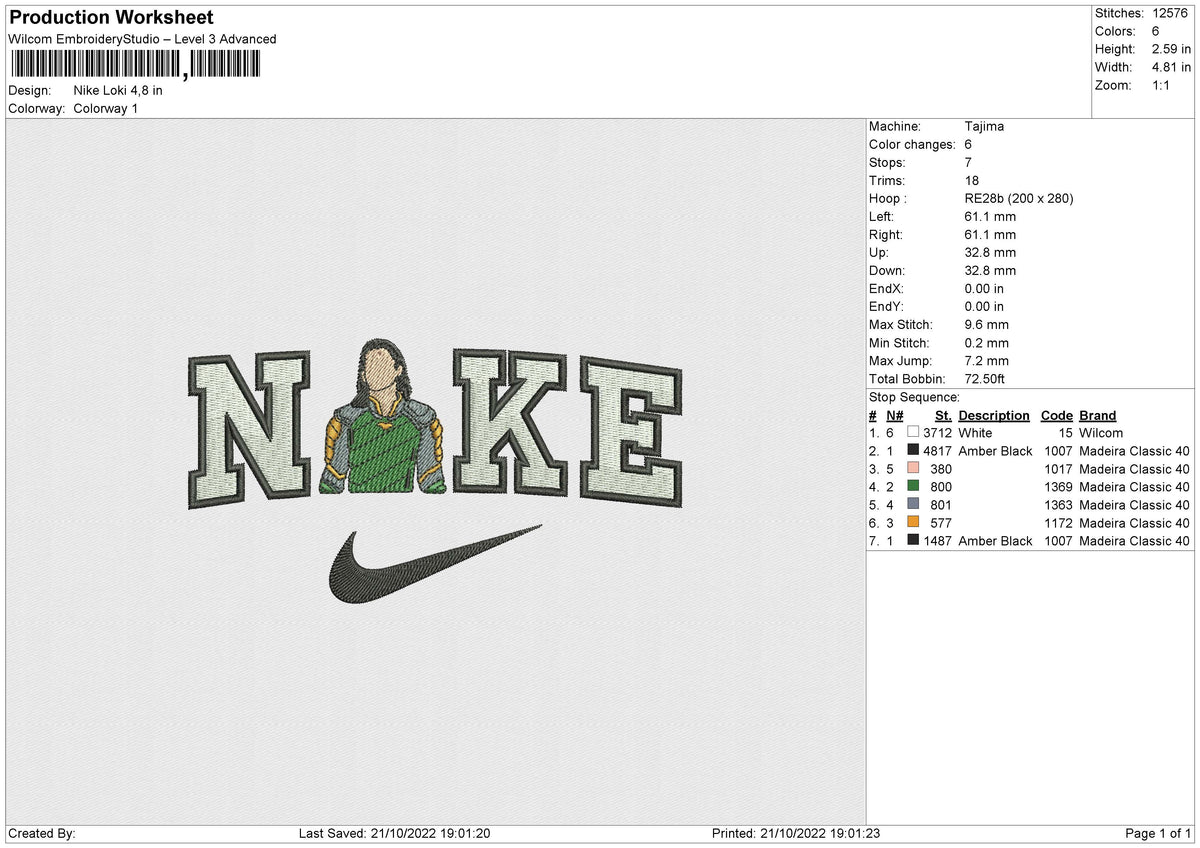The height and width of the screenshot is (848, 1200).
Task: Open the Colorway 1 selector
Action: pos(106,108)
